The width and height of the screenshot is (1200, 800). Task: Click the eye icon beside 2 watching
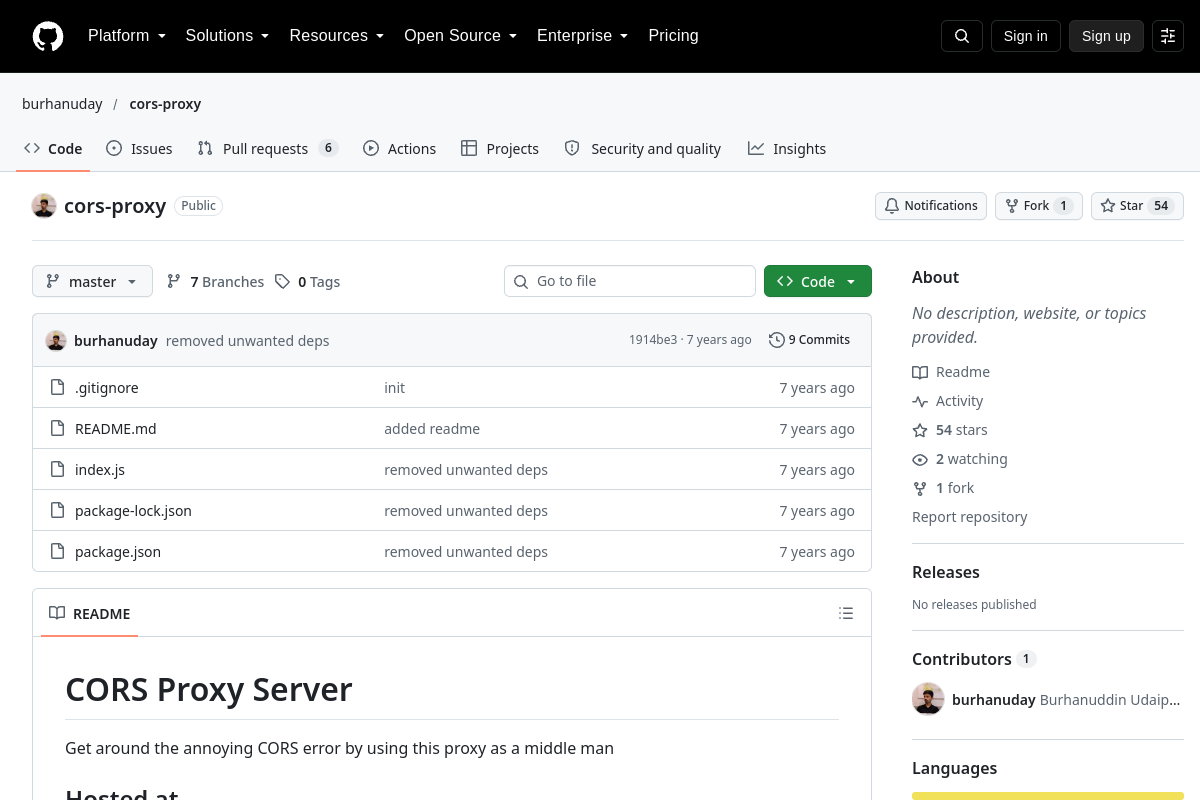(920, 459)
